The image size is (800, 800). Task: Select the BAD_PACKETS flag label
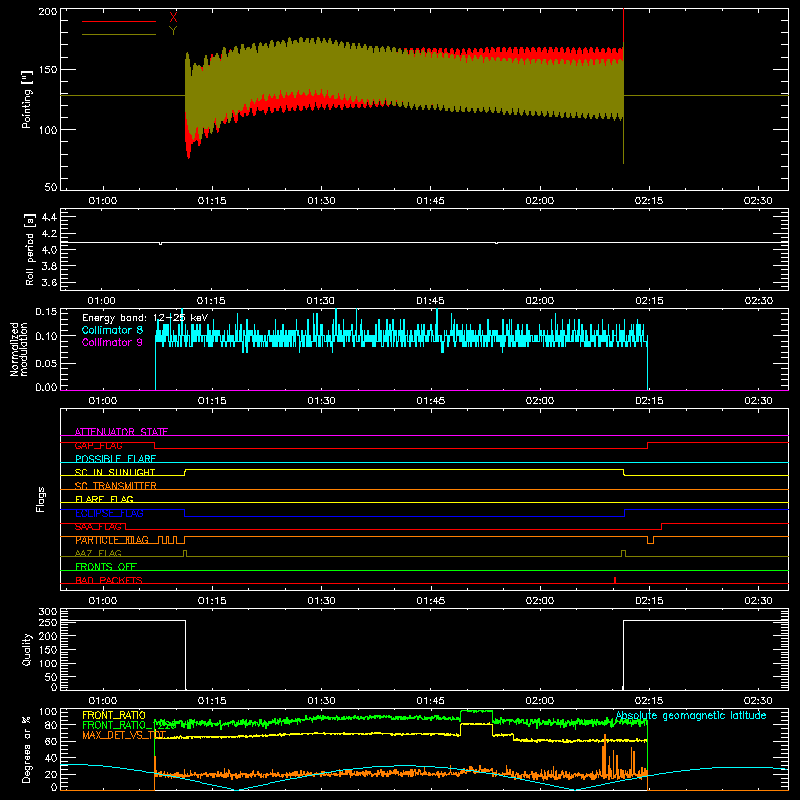click(109, 580)
